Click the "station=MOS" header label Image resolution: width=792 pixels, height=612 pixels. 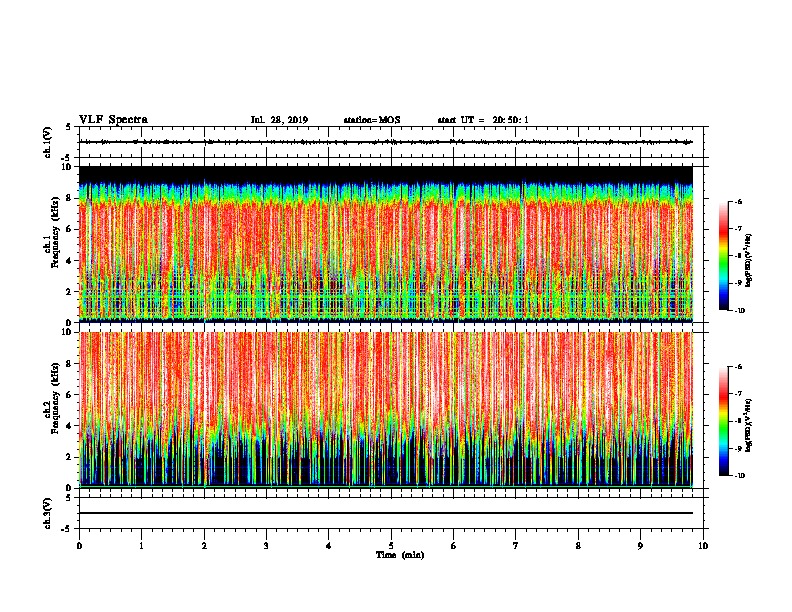(x=372, y=120)
